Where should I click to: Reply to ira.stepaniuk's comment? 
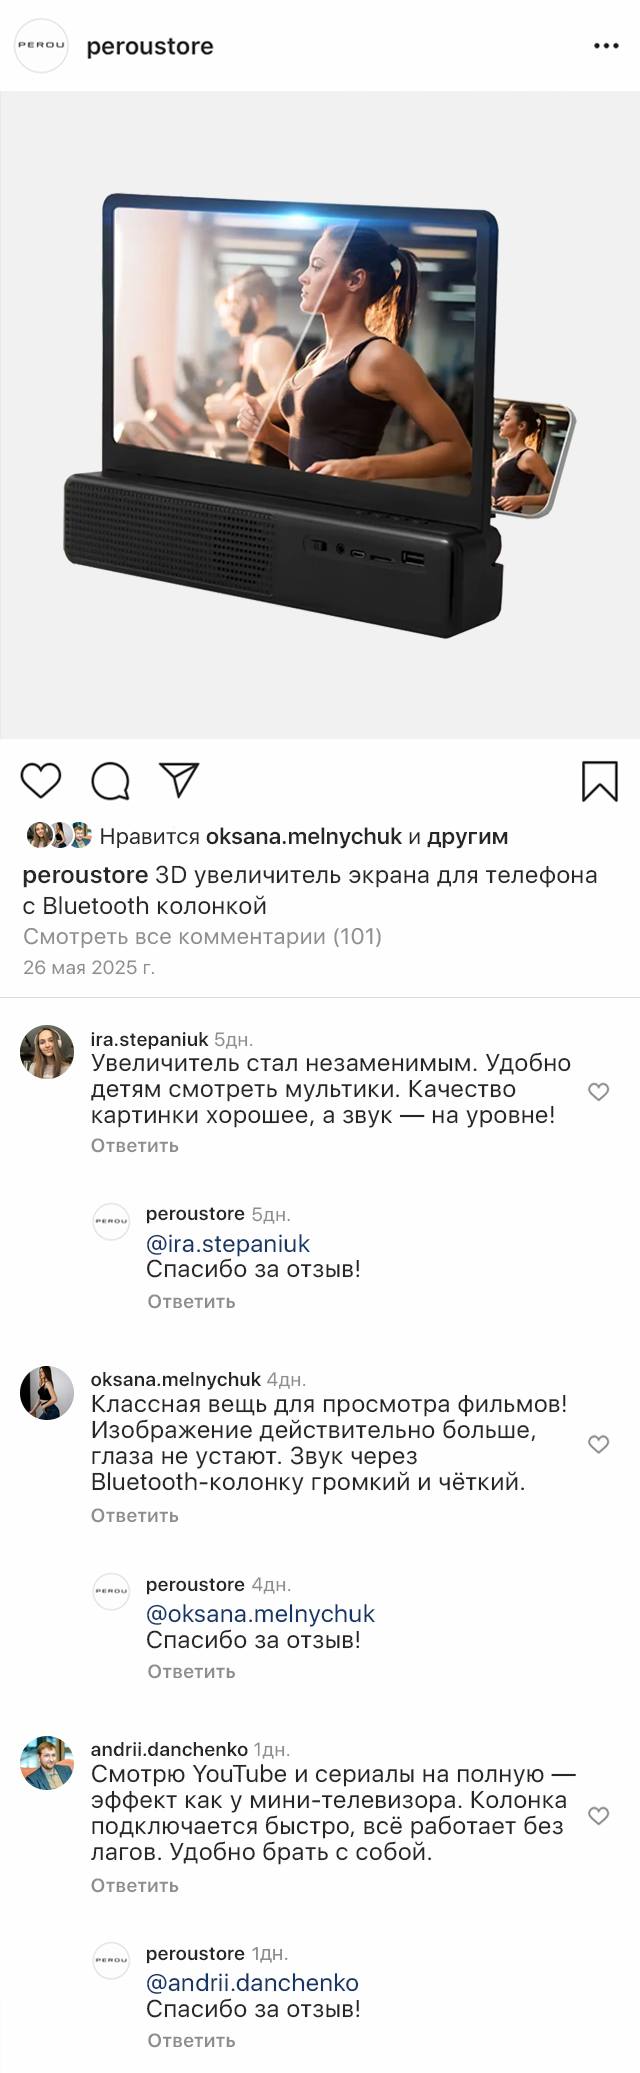click(134, 1145)
